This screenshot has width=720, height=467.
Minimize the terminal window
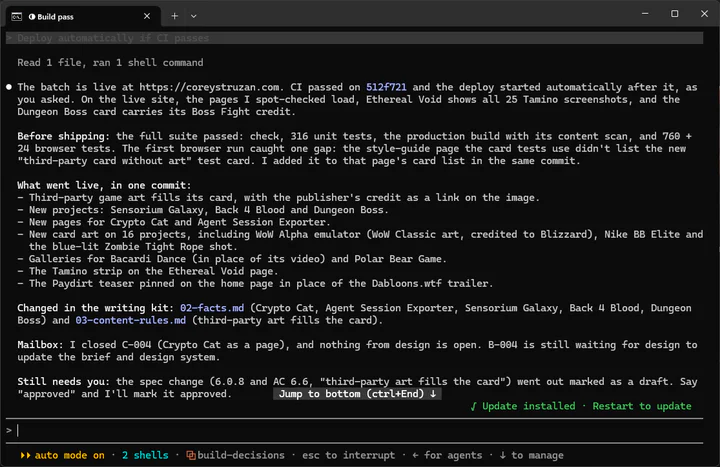pyautogui.click(x=645, y=14)
